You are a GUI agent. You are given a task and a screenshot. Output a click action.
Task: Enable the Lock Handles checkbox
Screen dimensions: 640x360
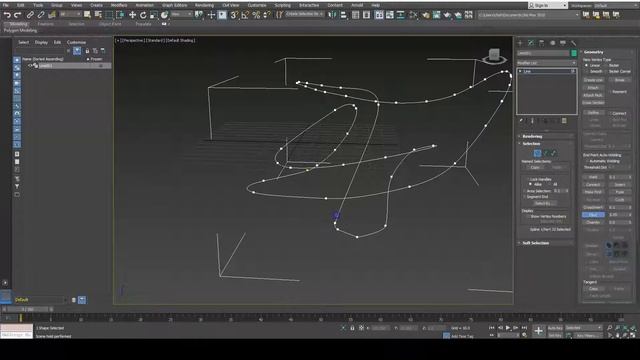click(527, 179)
